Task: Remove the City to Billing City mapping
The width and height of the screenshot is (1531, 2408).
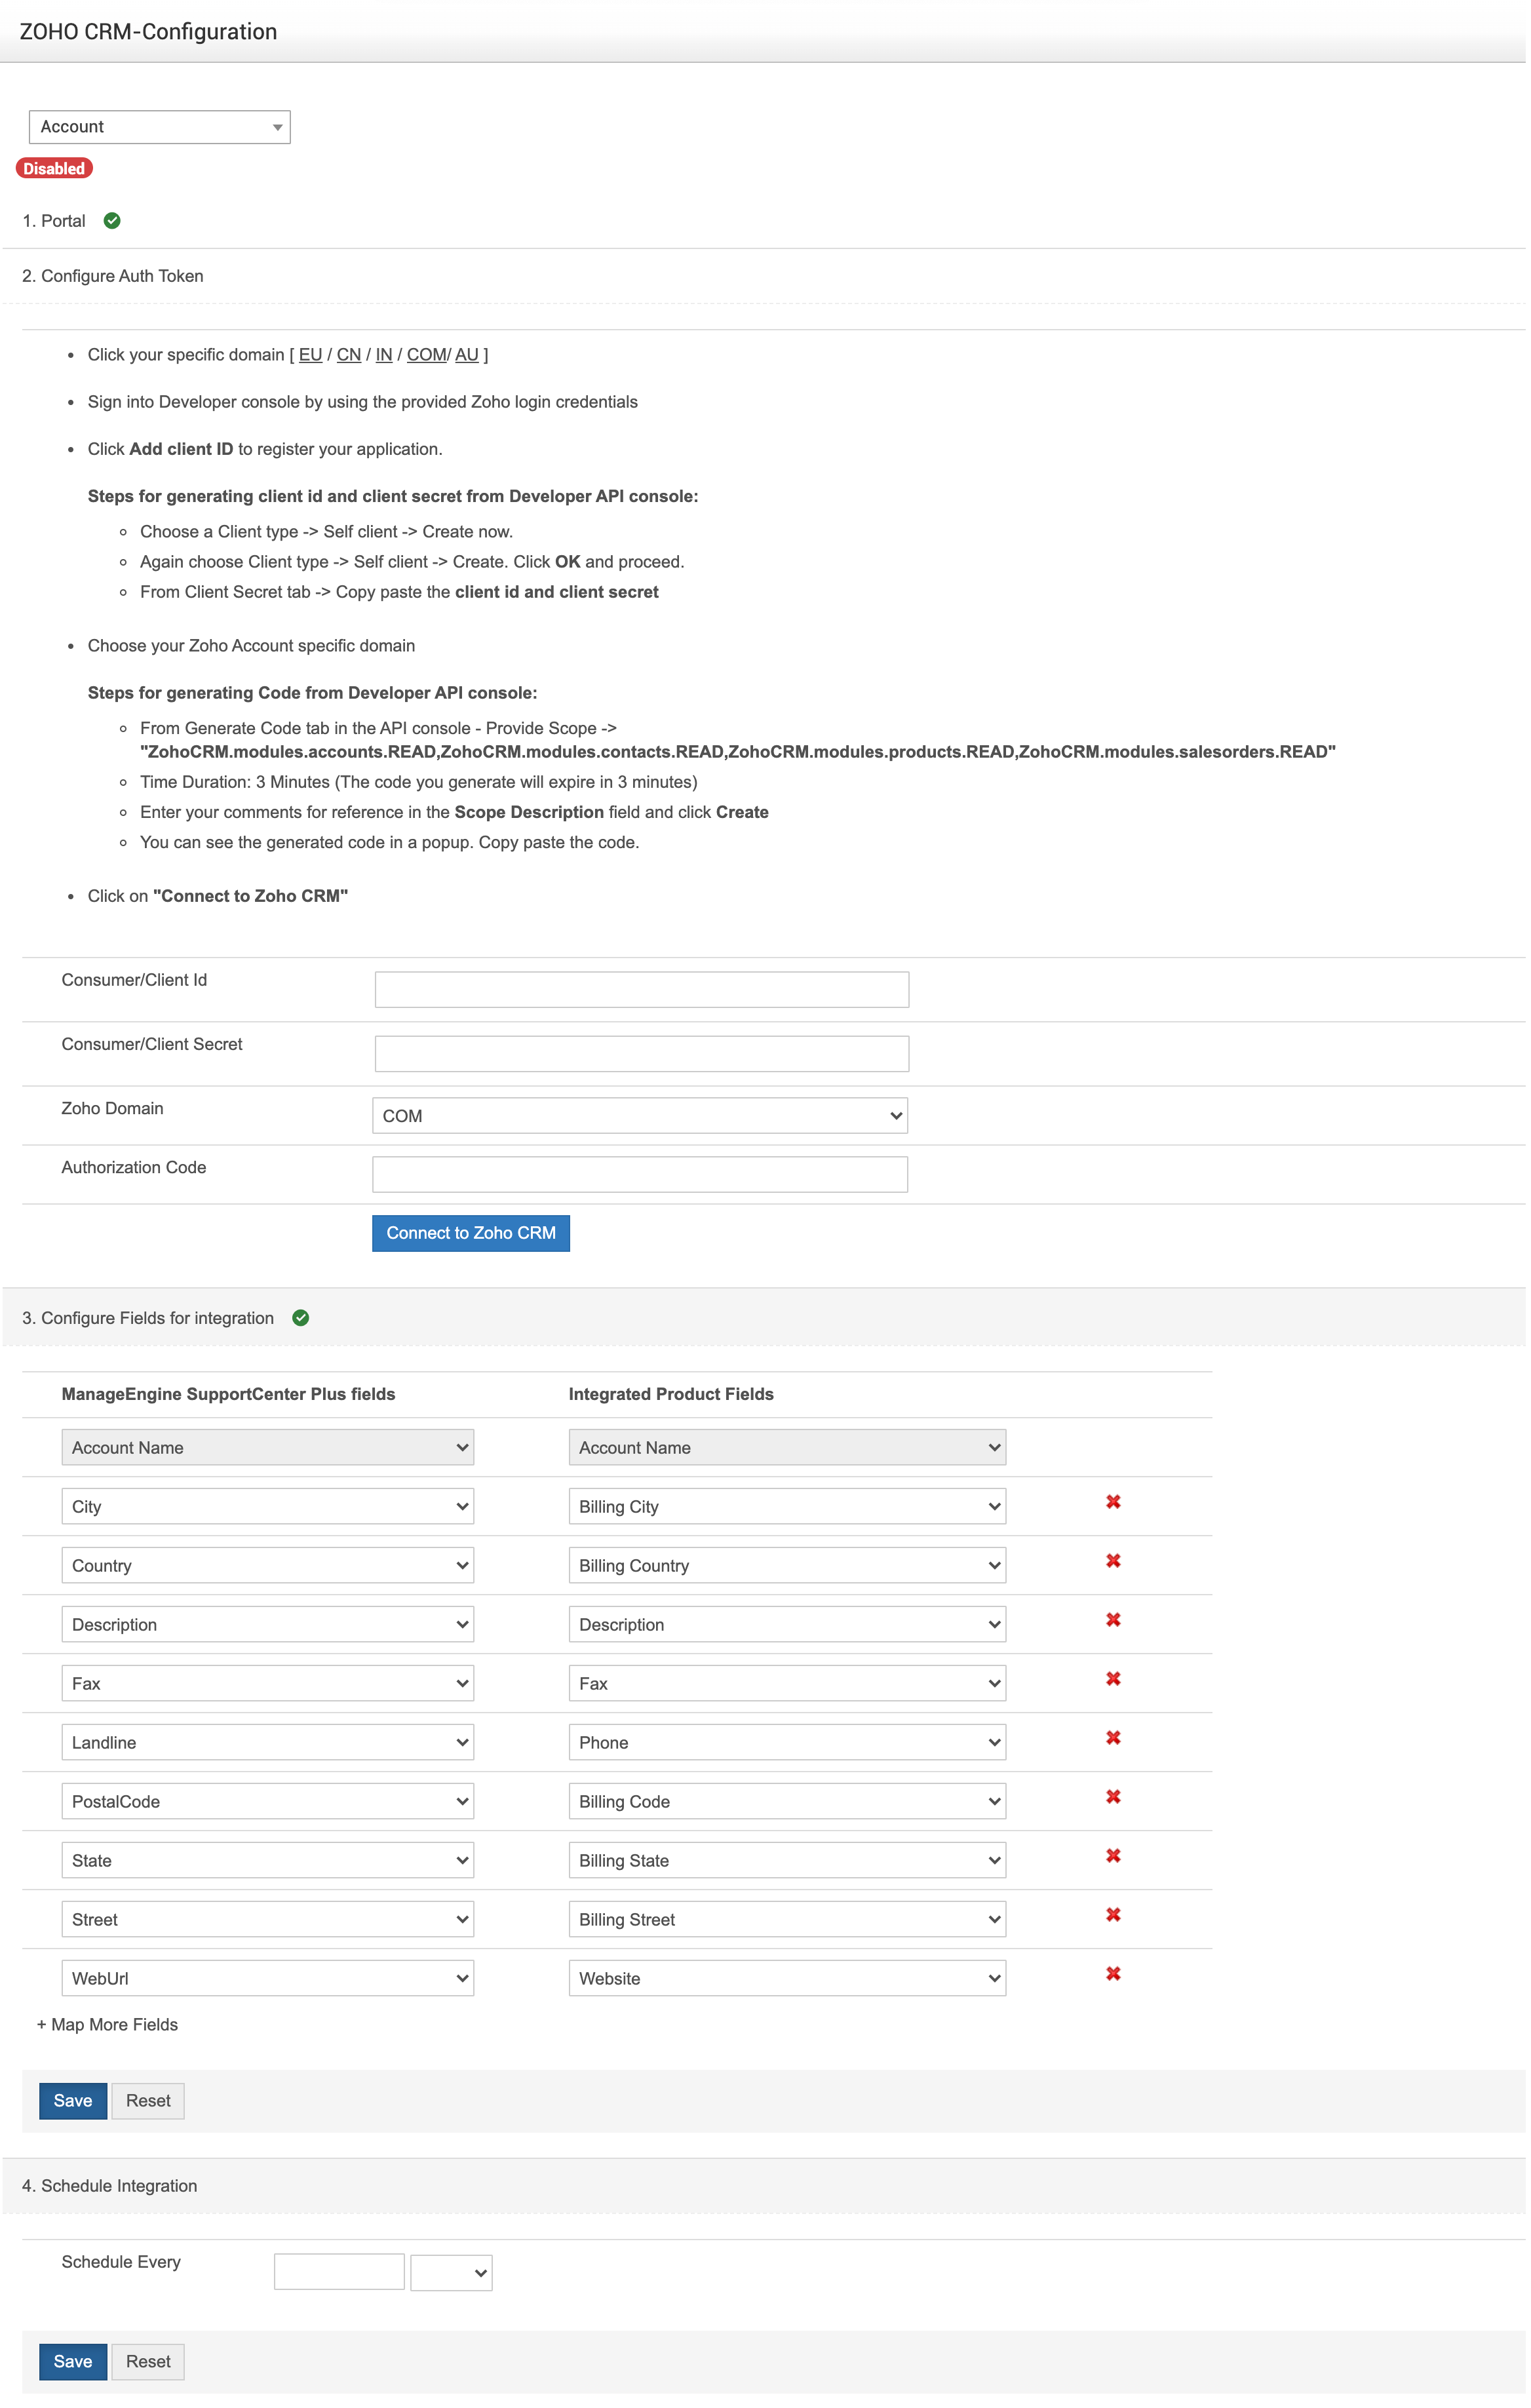Action: [x=1113, y=1501]
